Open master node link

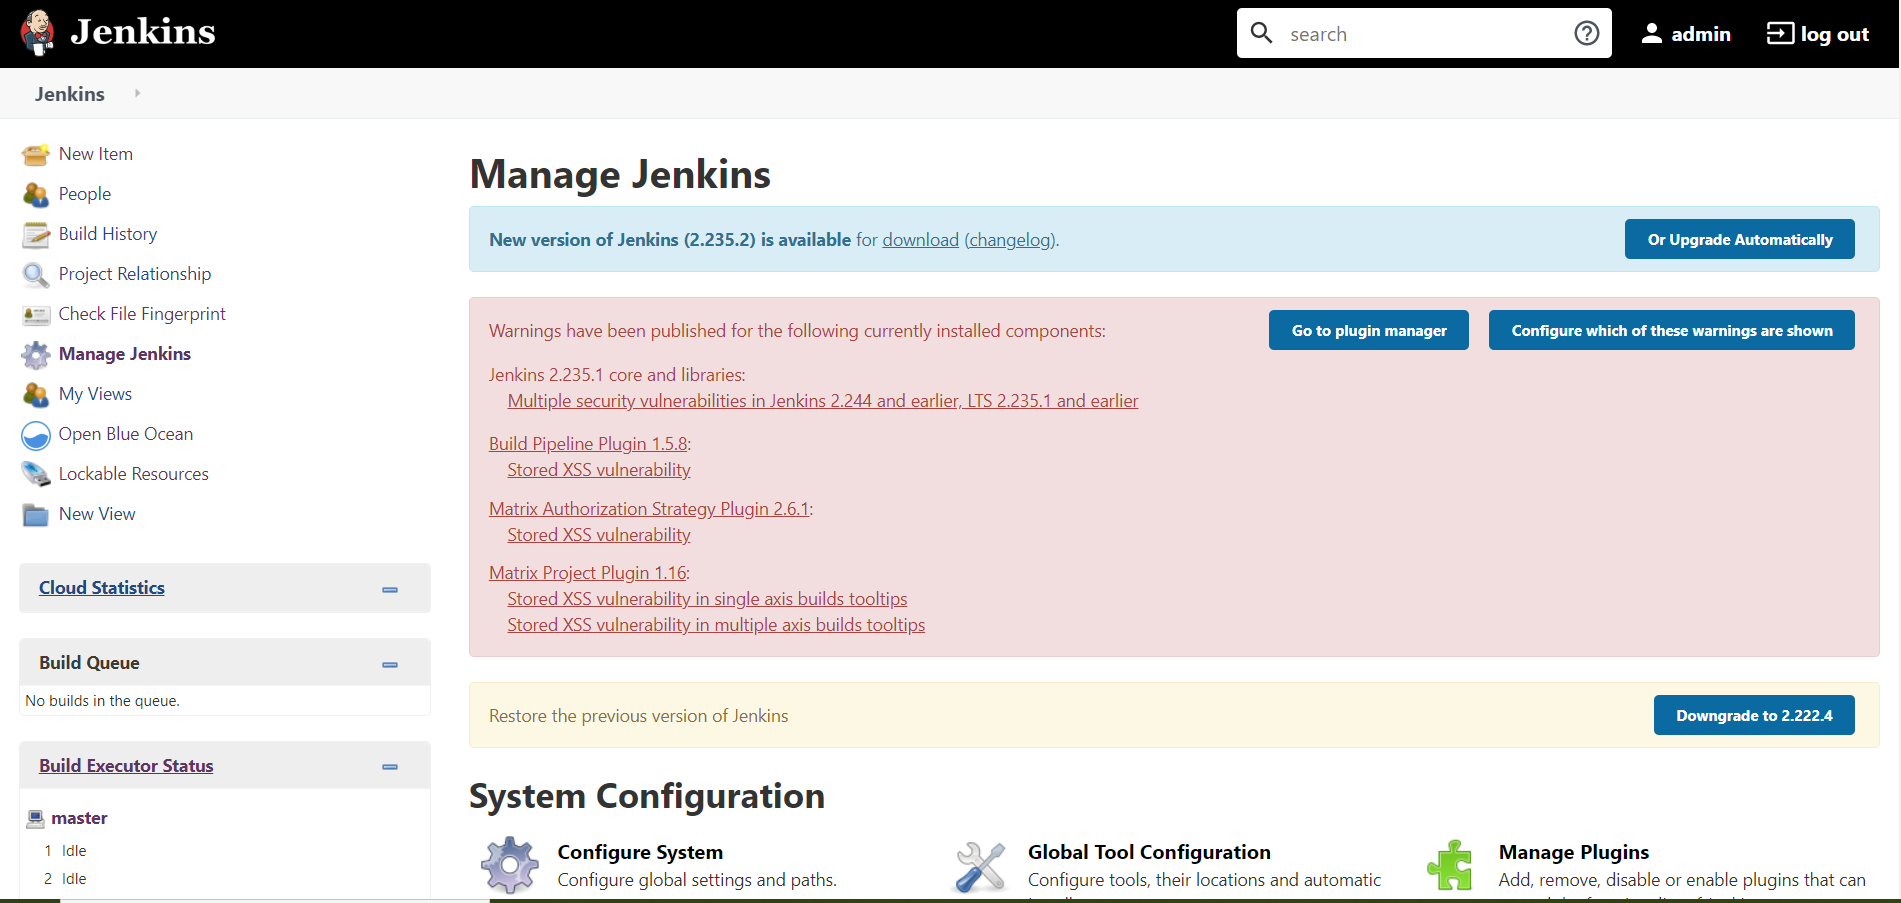click(79, 818)
